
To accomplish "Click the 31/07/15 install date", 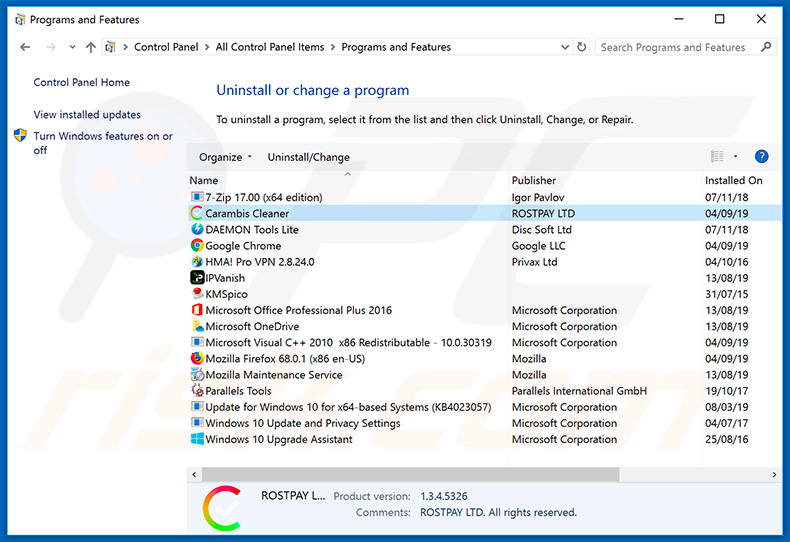I will click(727, 294).
